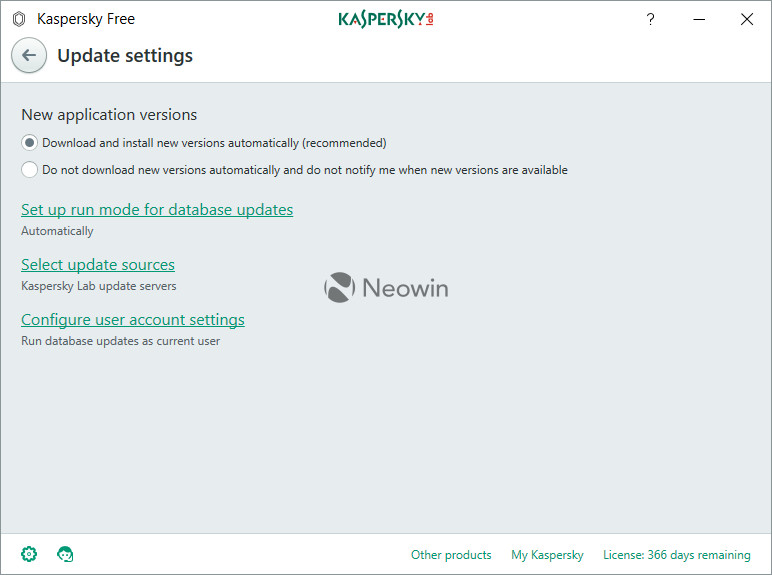This screenshot has width=772, height=575.
Task: Open My Kaspersky link
Action: [547, 555]
